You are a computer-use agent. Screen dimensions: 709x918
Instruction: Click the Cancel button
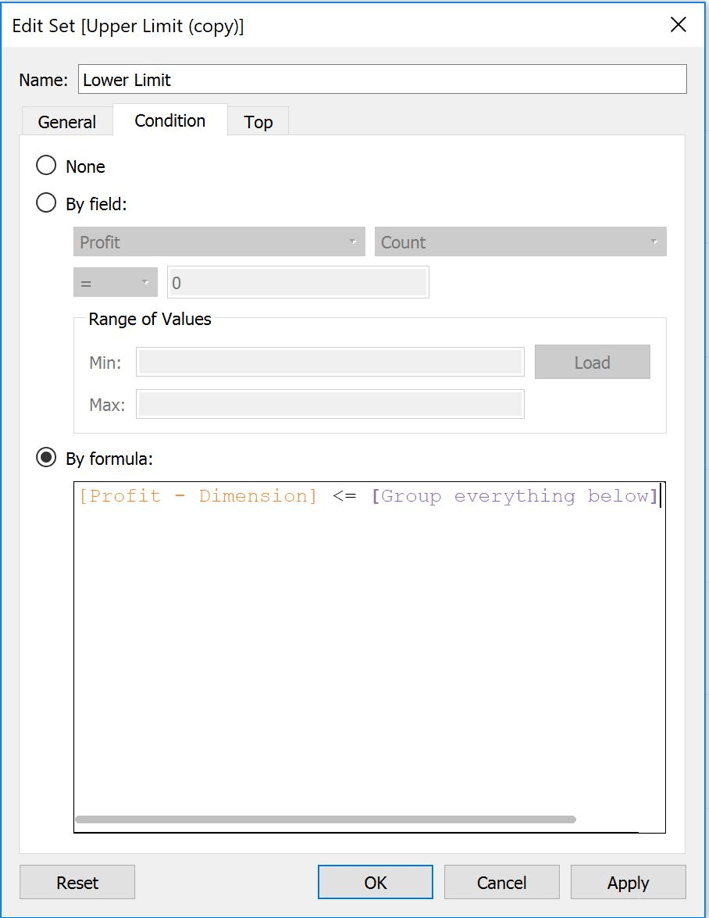pos(502,882)
